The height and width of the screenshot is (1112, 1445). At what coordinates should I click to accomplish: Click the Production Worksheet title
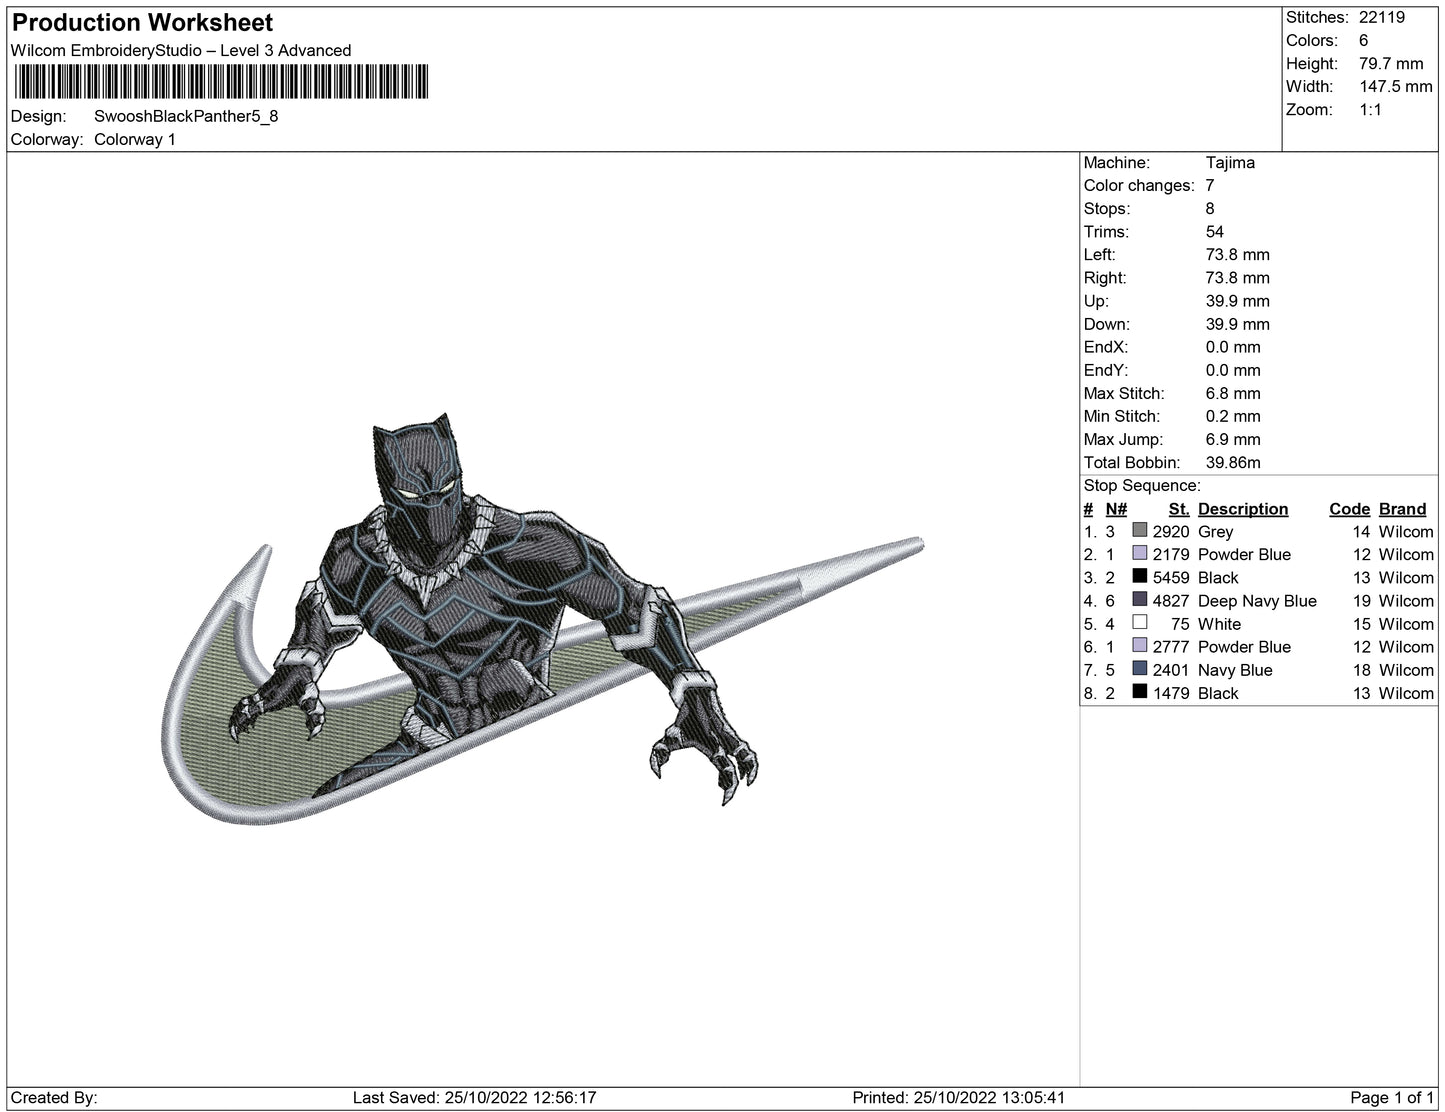click(x=142, y=22)
